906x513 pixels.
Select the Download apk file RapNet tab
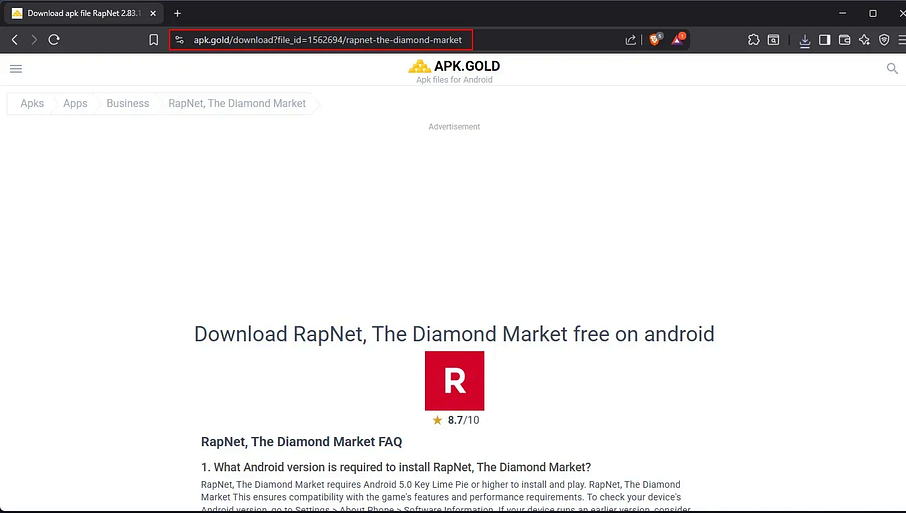pos(83,13)
